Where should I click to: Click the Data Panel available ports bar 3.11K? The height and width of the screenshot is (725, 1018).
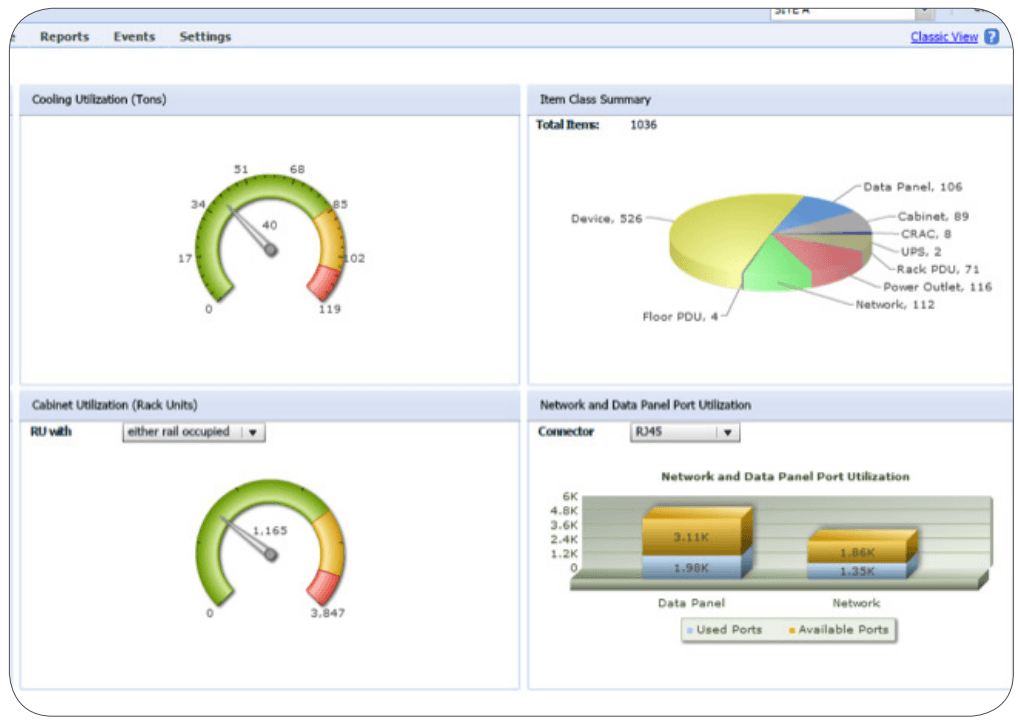691,537
